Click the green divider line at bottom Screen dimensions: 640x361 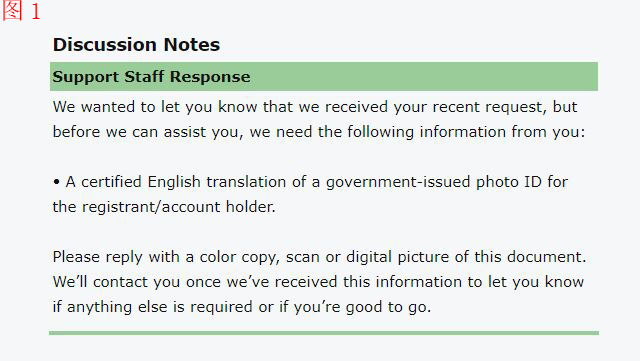coord(324,333)
